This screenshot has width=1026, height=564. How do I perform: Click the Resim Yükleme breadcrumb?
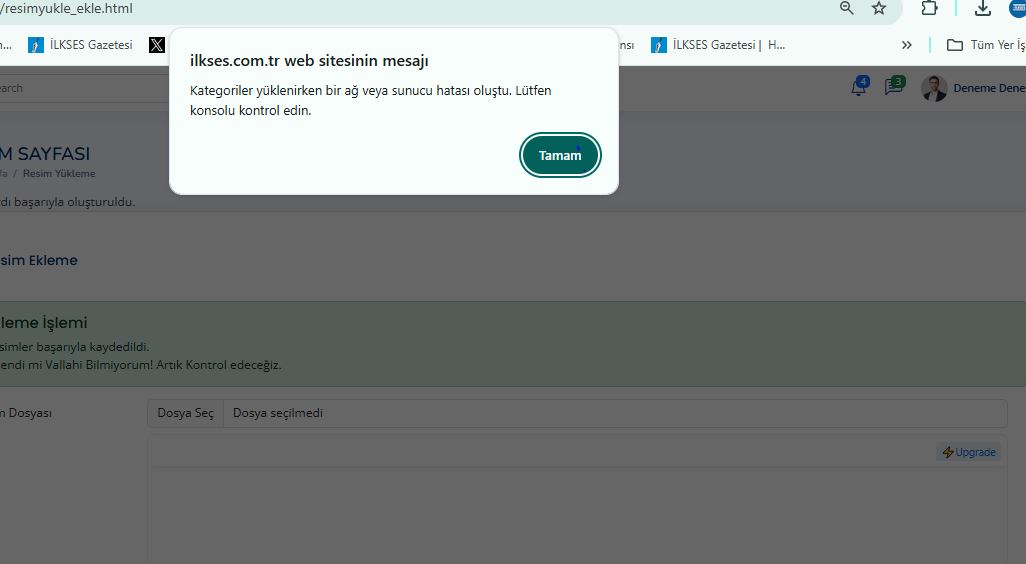[x=59, y=174]
